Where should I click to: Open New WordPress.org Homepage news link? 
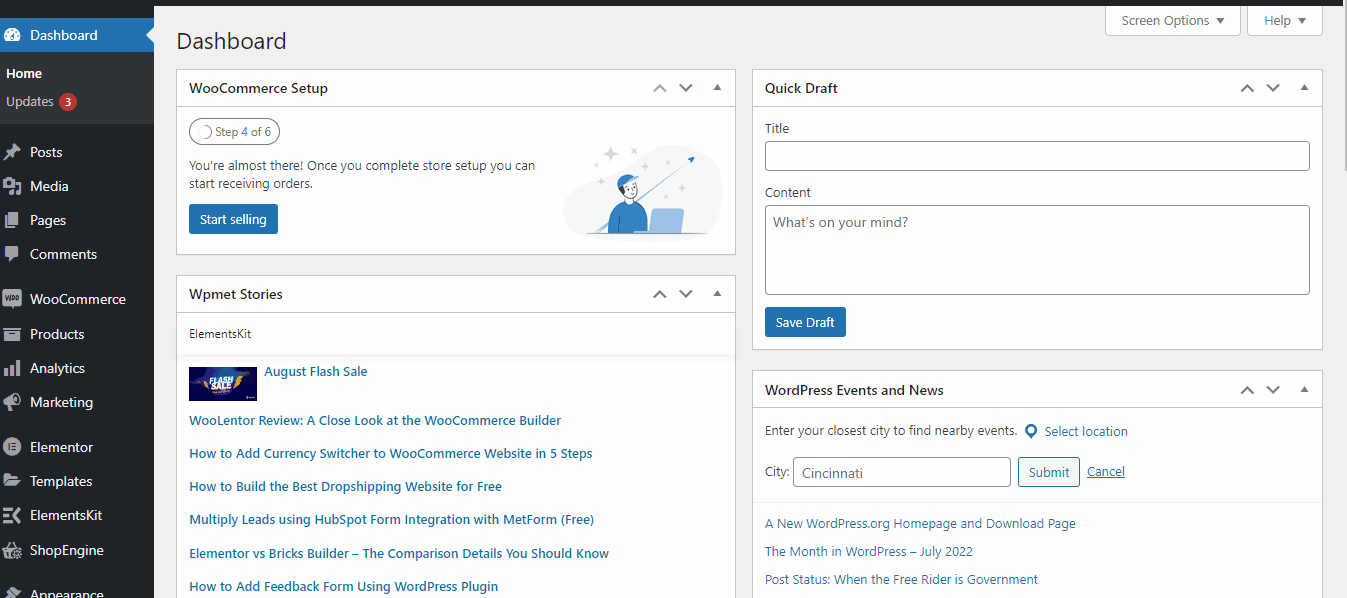[x=920, y=523]
